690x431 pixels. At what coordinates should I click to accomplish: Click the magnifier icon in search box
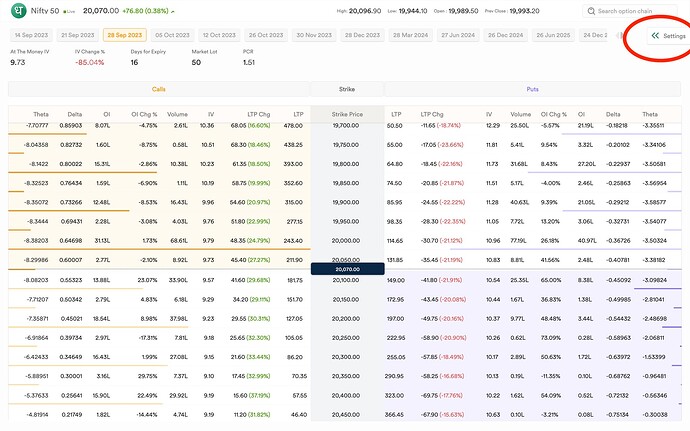(x=591, y=11)
